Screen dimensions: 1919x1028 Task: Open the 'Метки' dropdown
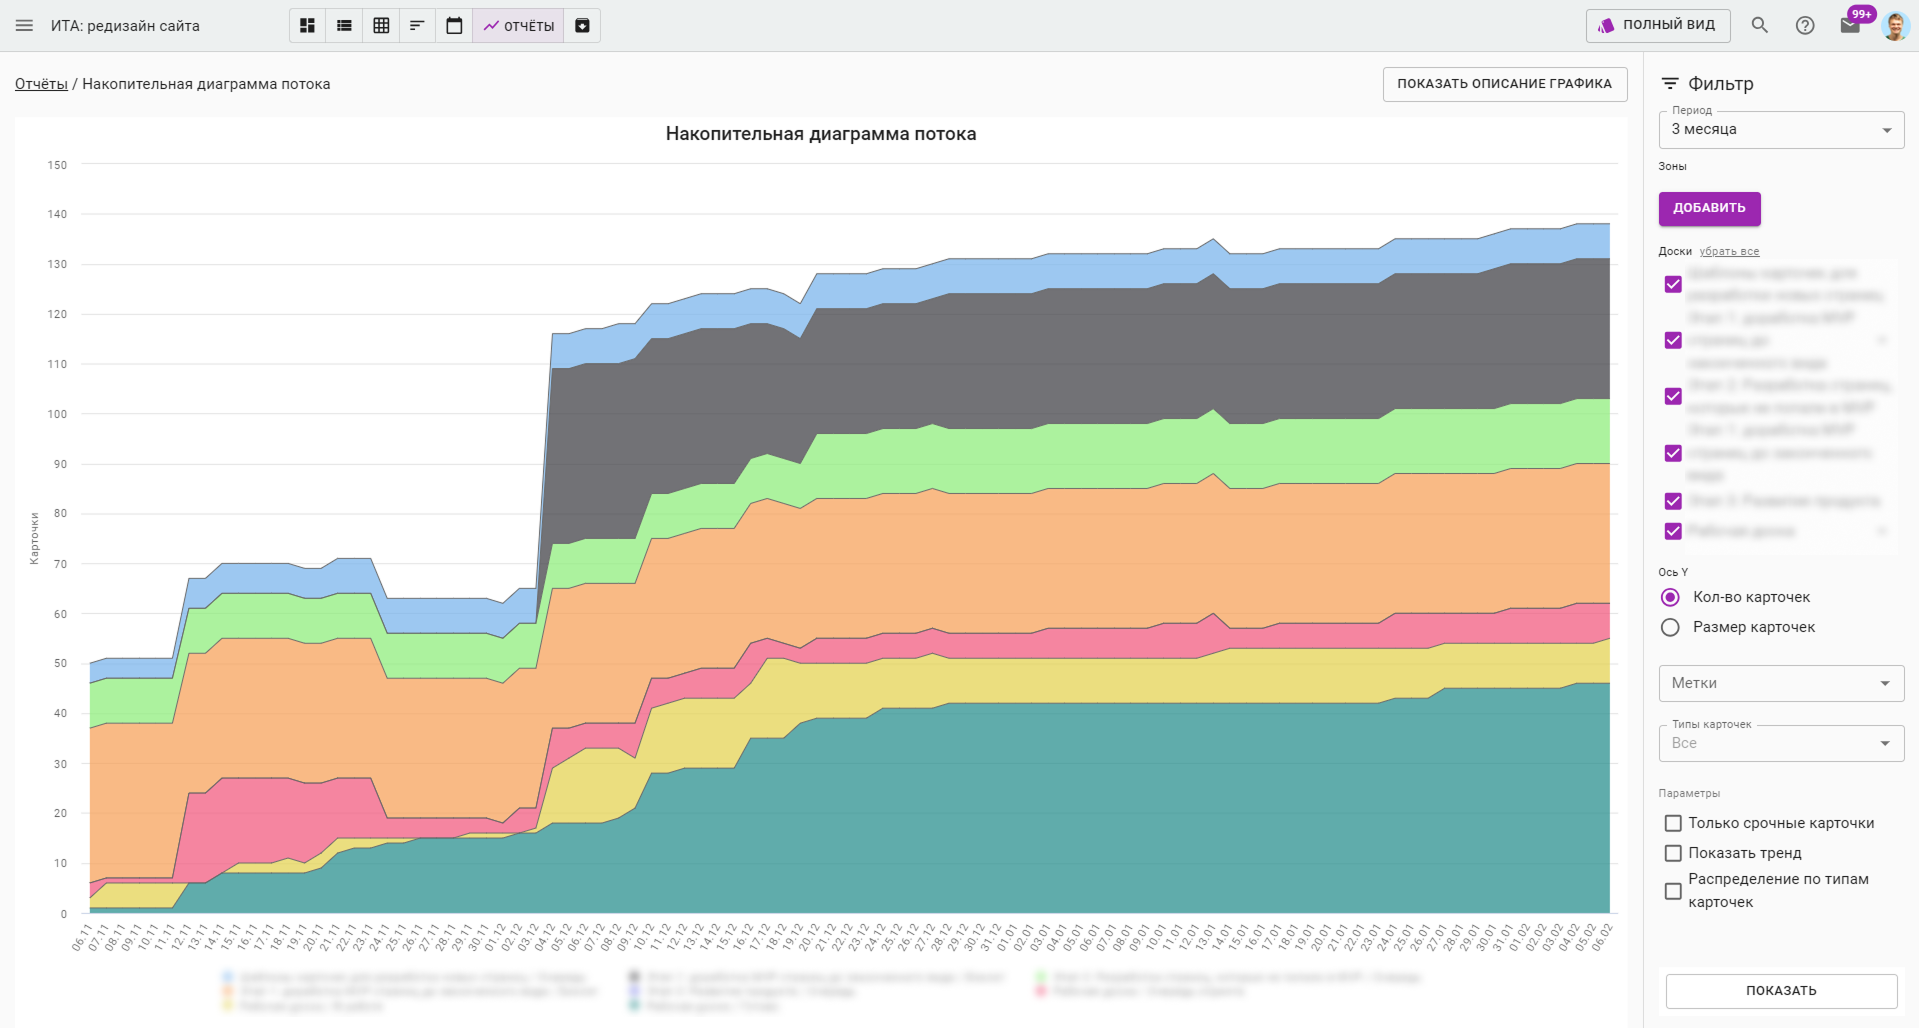pyautogui.click(x=1780, y=683)
